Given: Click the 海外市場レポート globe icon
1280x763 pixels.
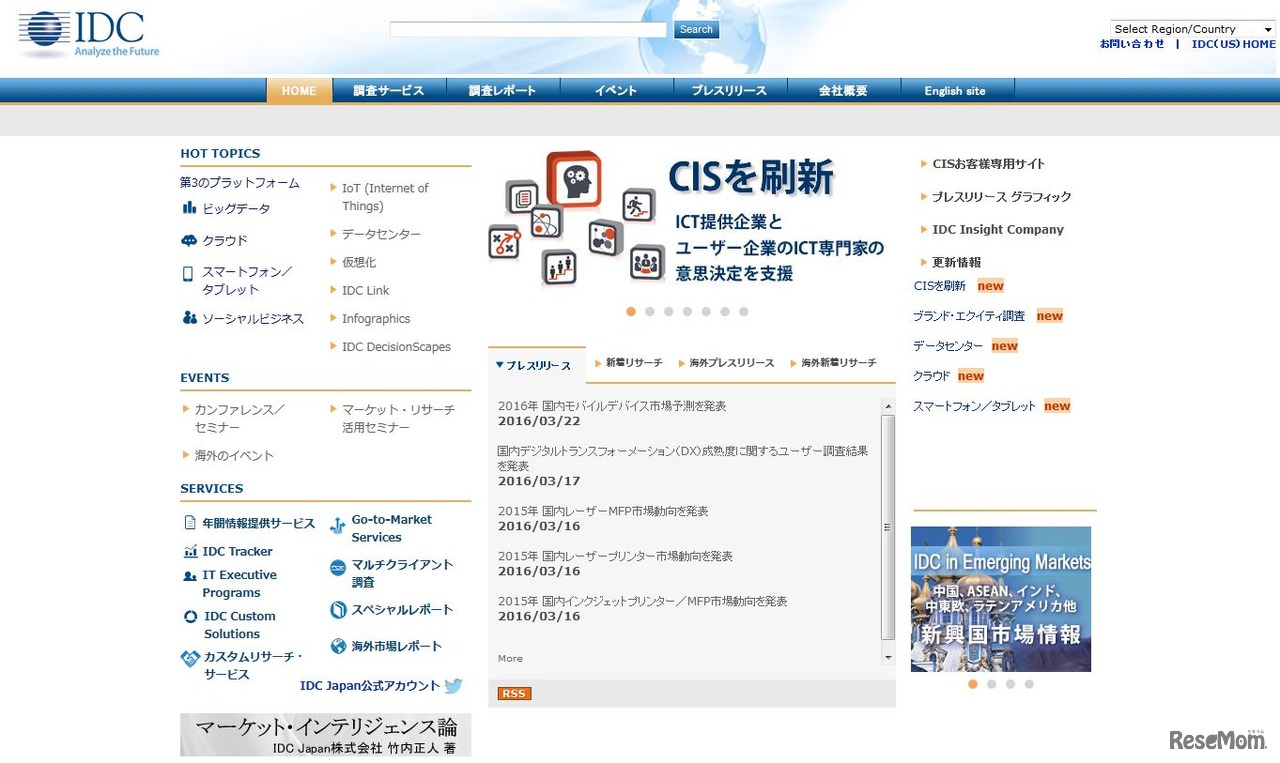Looking at the screenshot, I should (x=338, y=646).
